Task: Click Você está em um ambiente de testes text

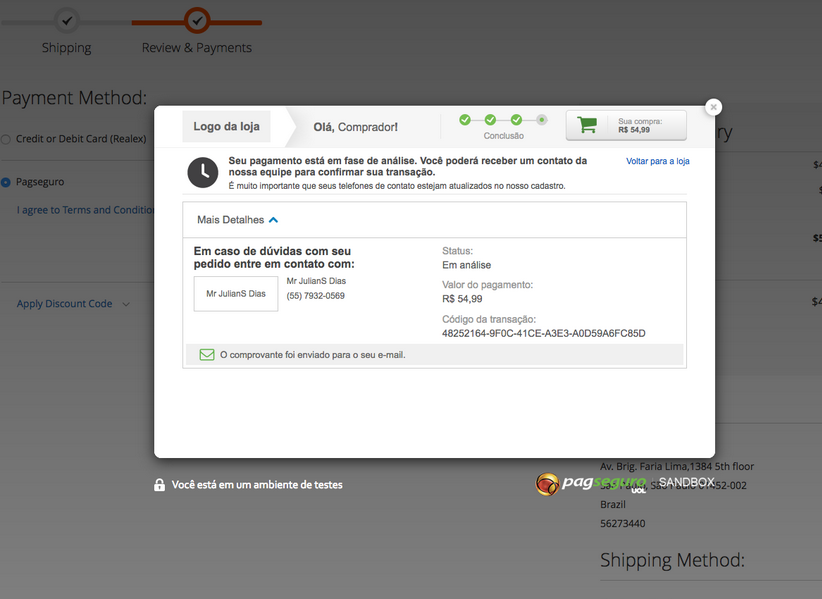Action: coord(257,485)
